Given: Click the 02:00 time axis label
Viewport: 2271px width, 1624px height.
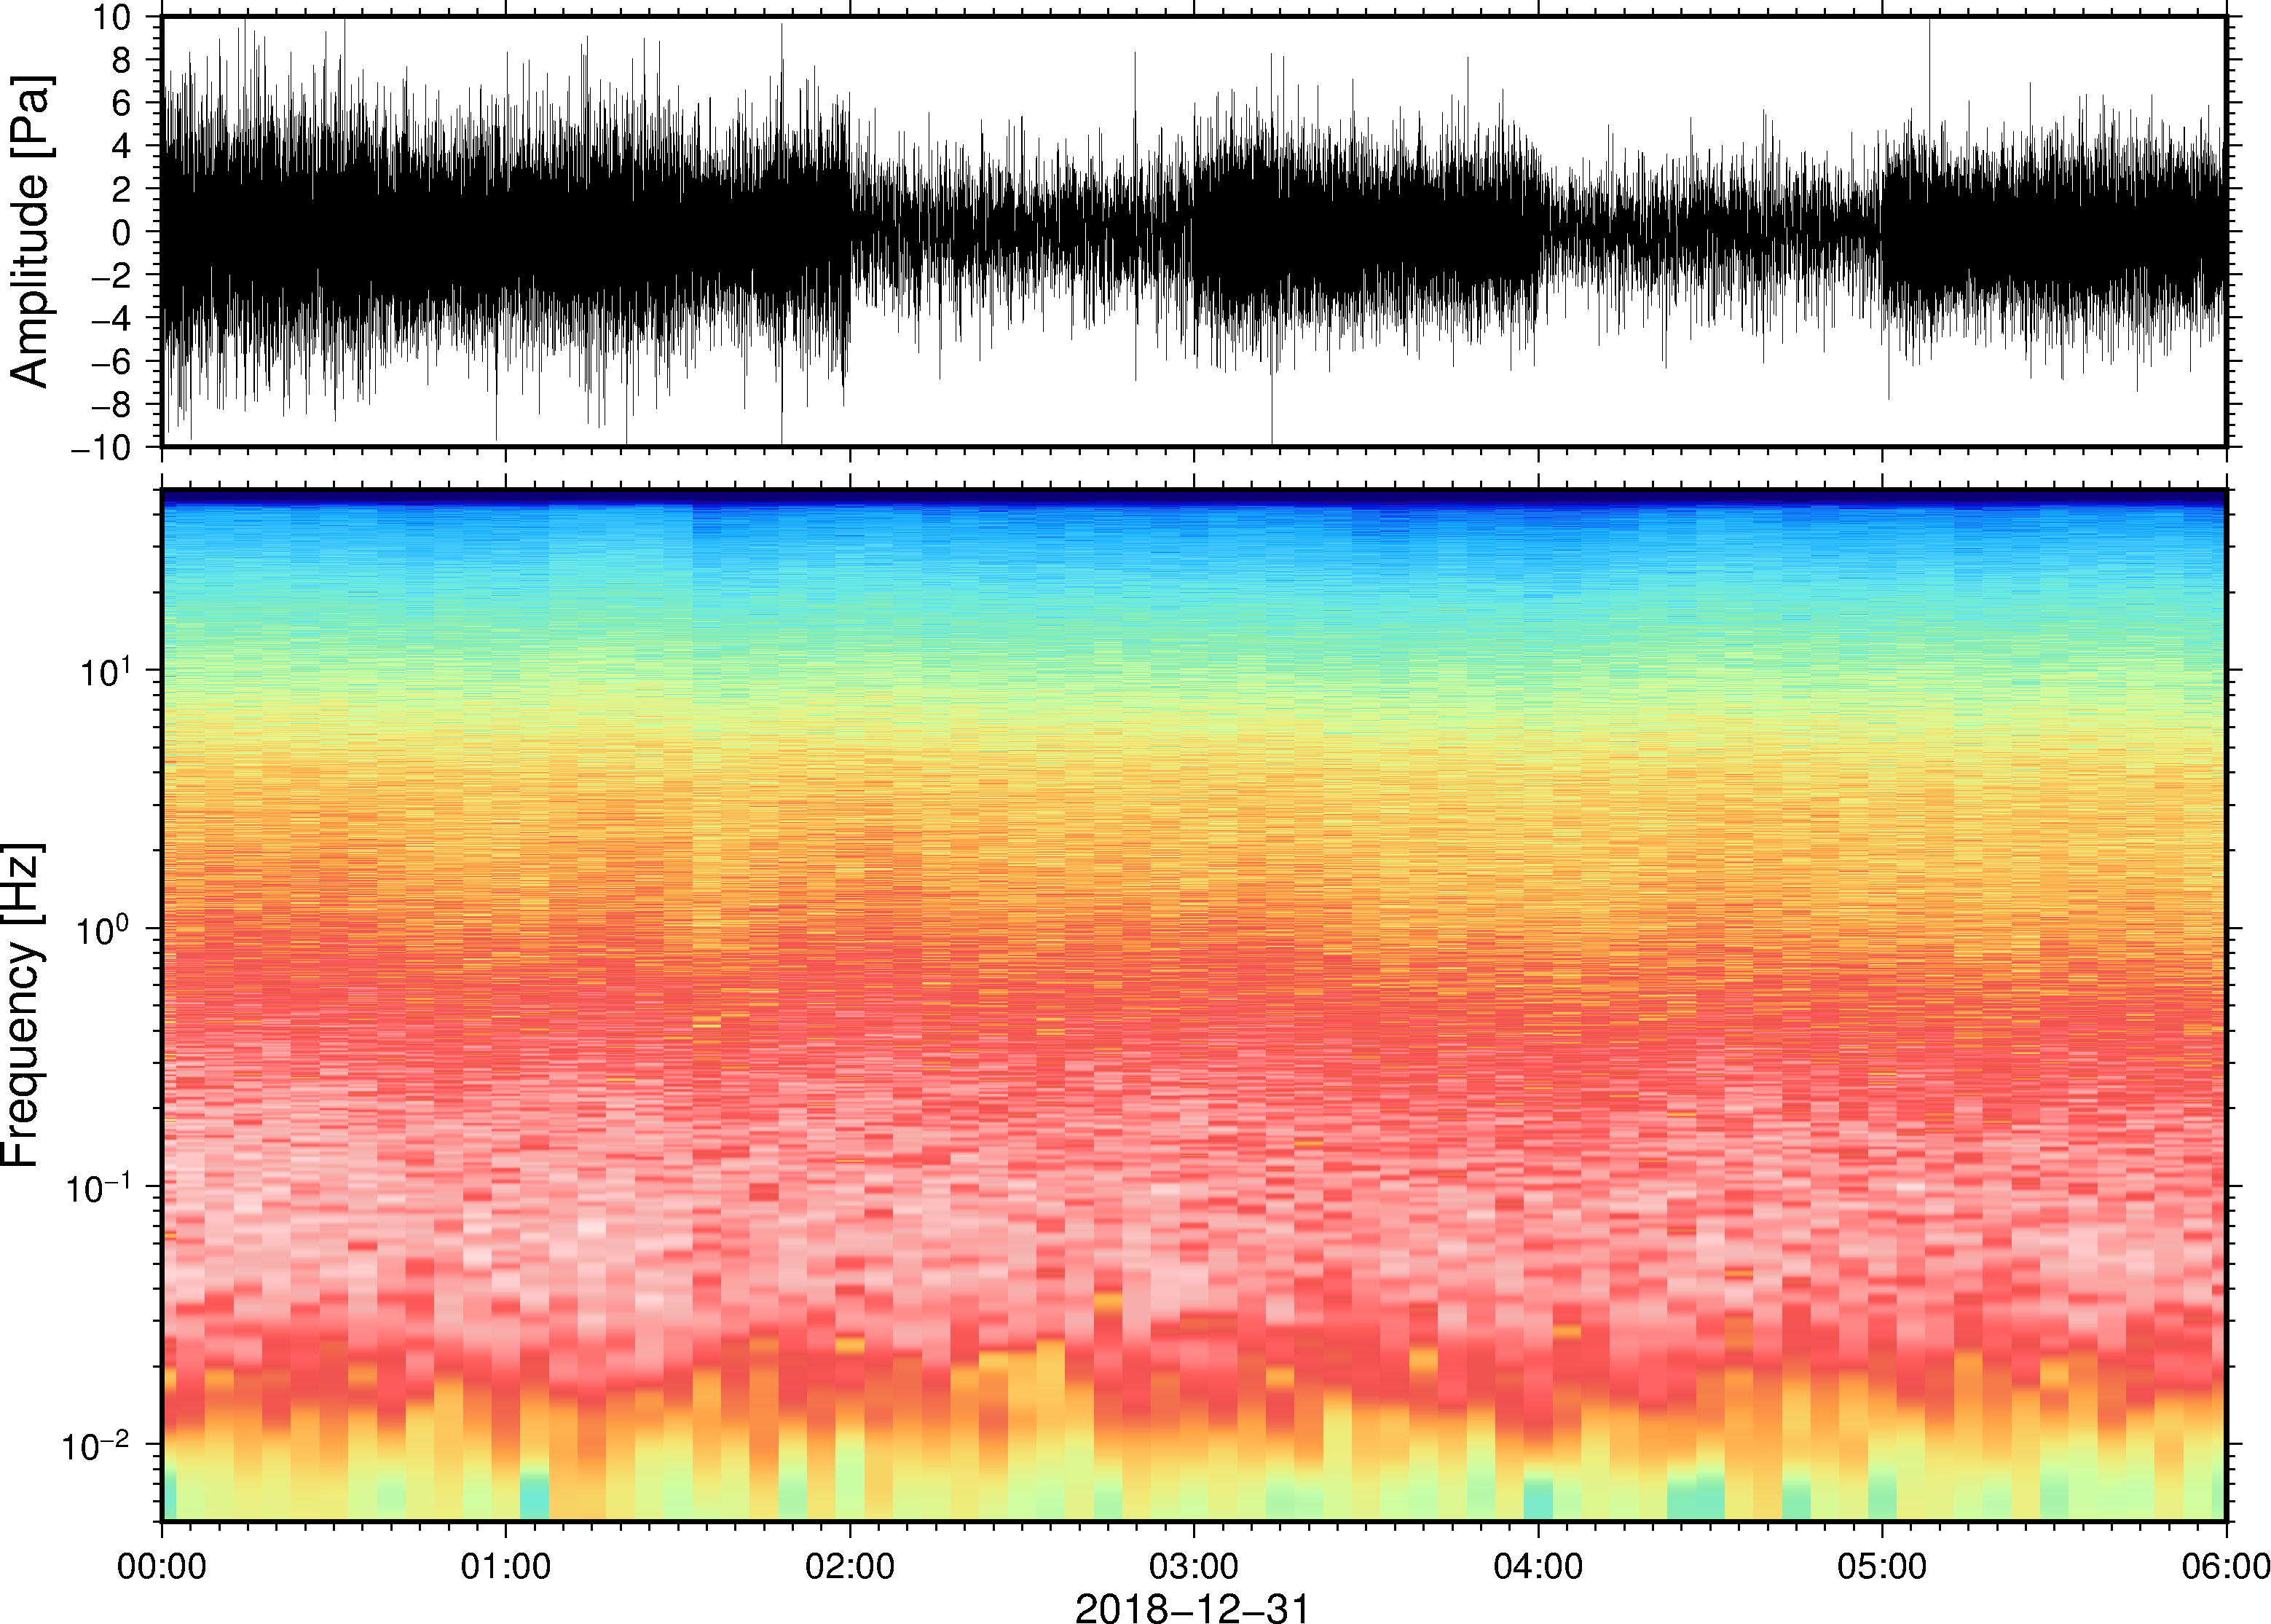Looking at the screenshot, I should pos(850,1566).
